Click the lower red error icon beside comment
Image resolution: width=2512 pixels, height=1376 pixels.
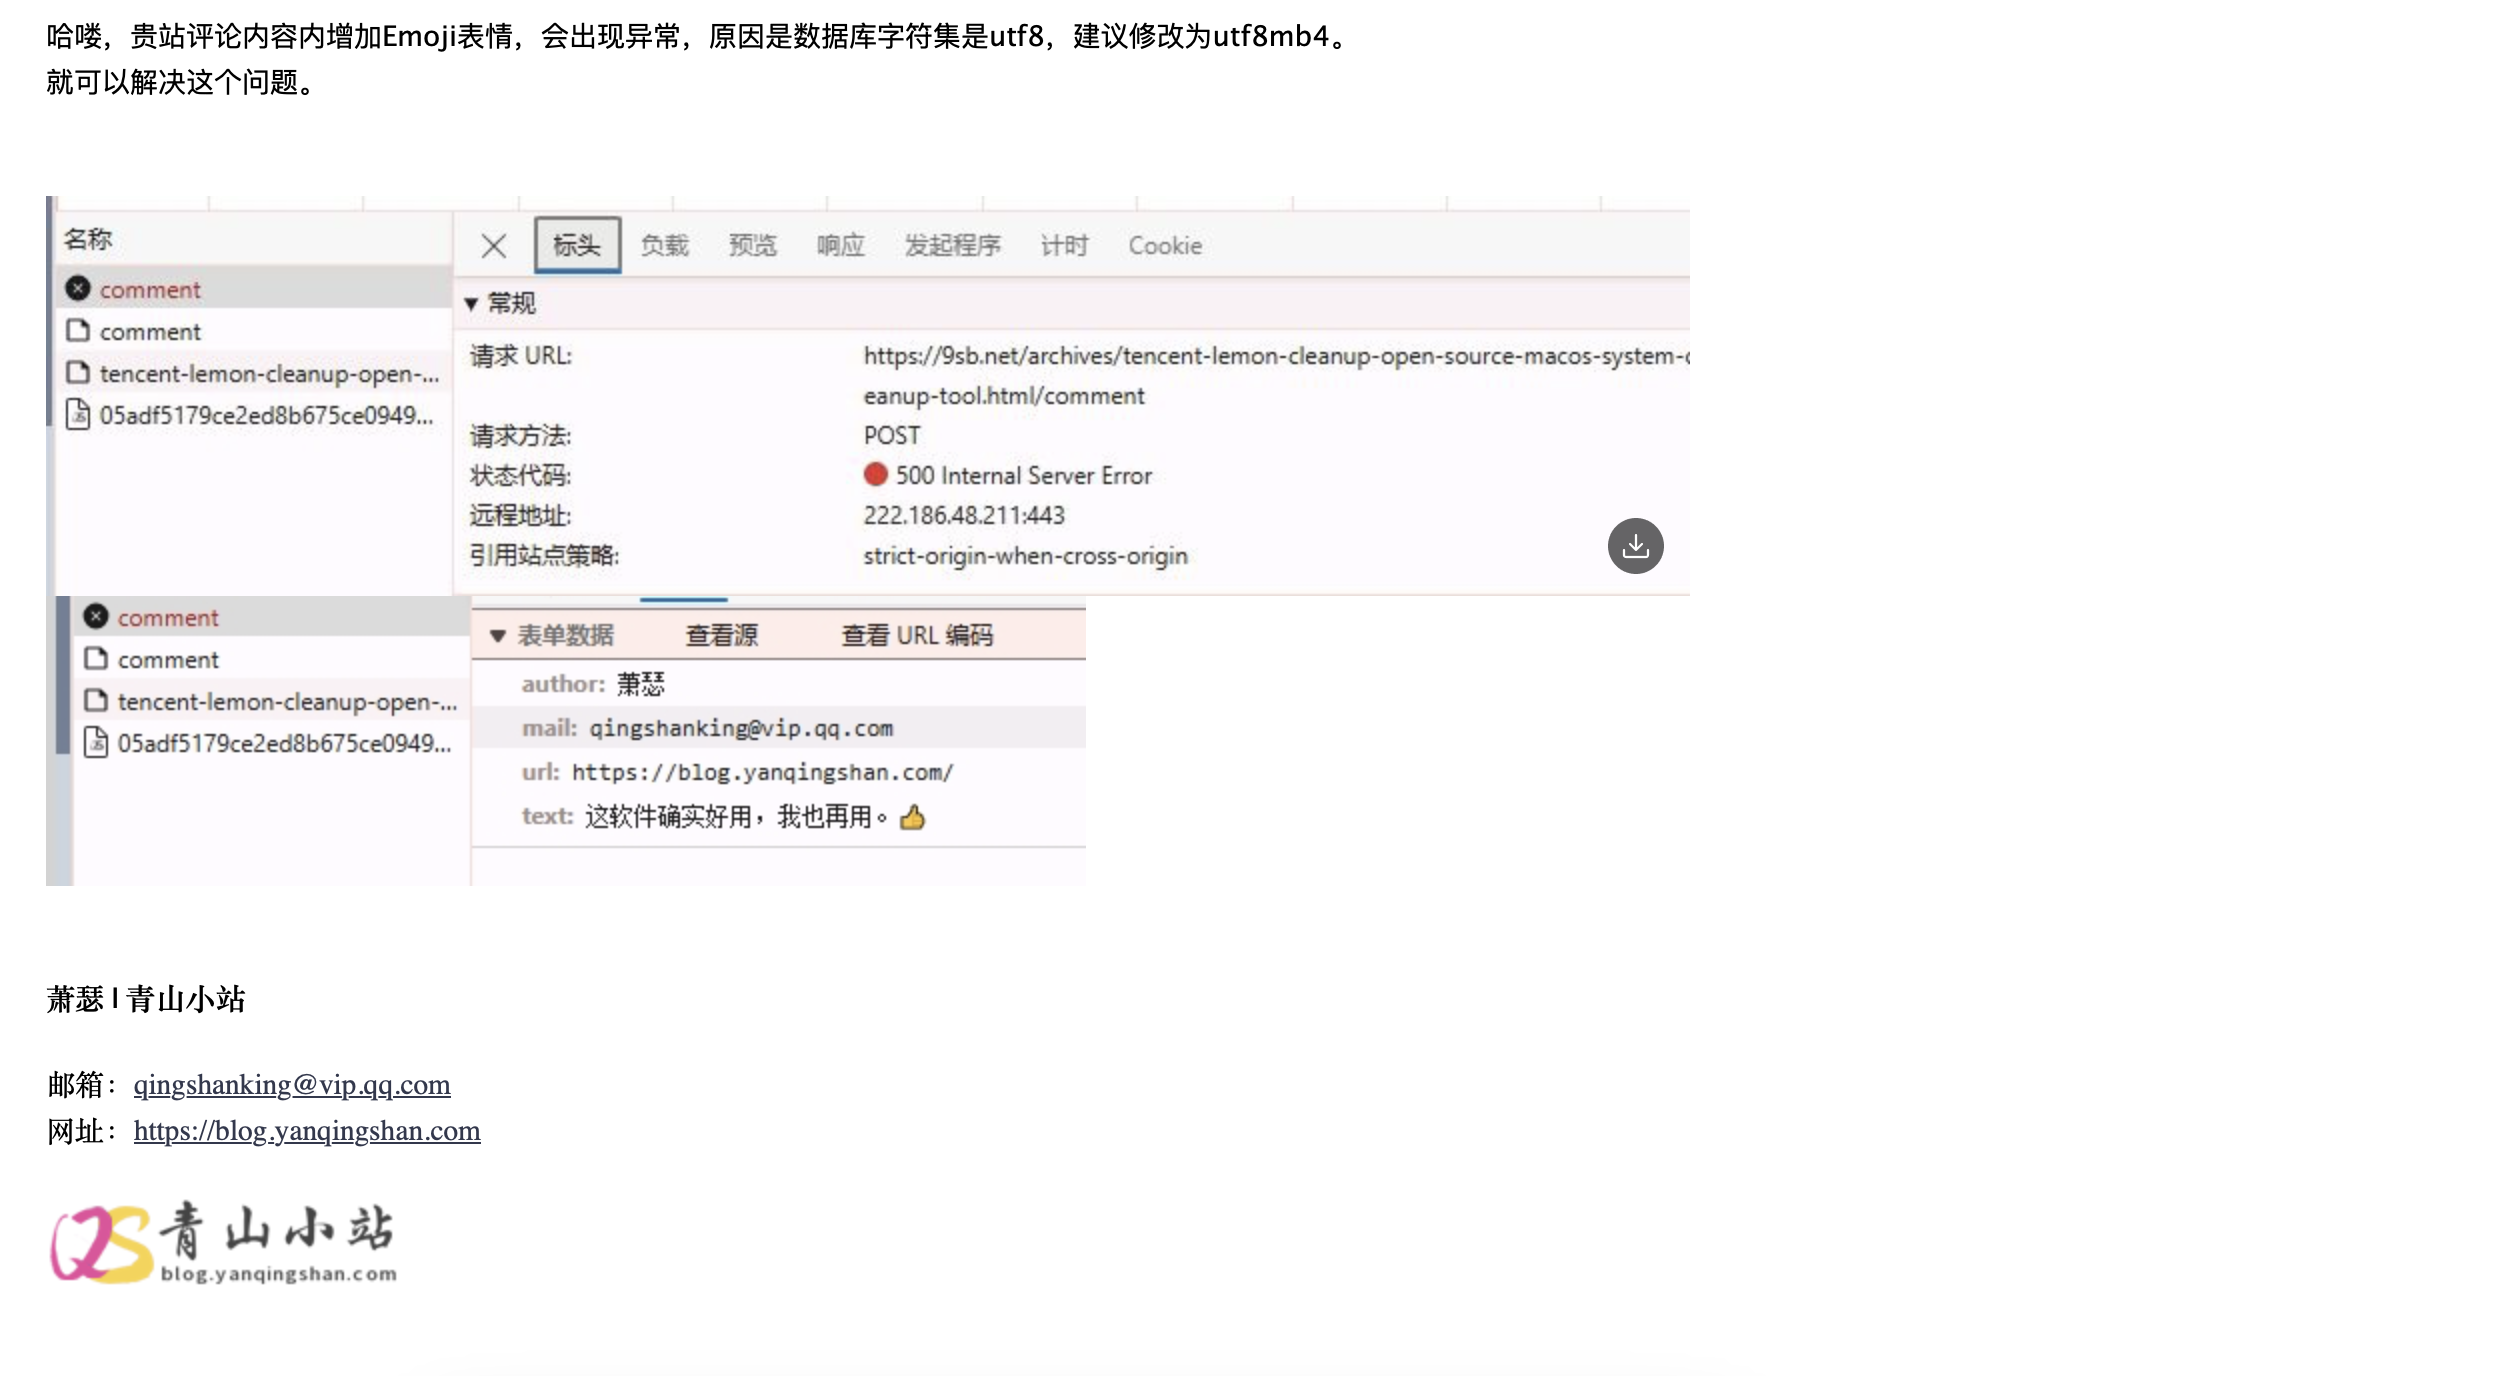pyautogui.click(x=96, y=617)
